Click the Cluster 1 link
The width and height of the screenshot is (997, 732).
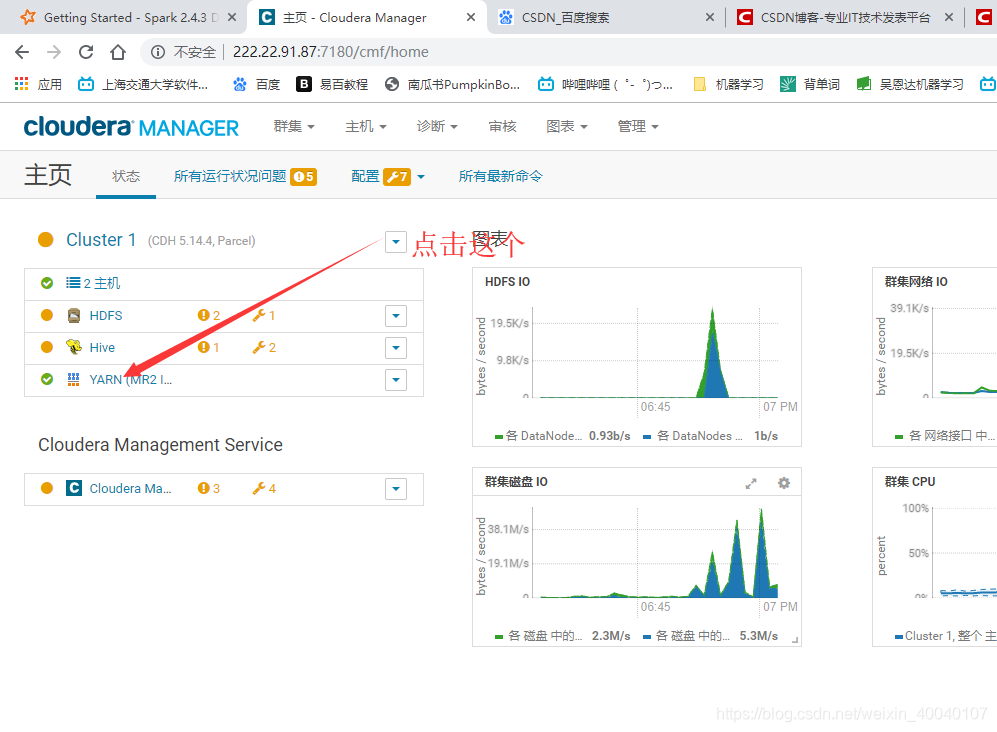coord(101,240)
